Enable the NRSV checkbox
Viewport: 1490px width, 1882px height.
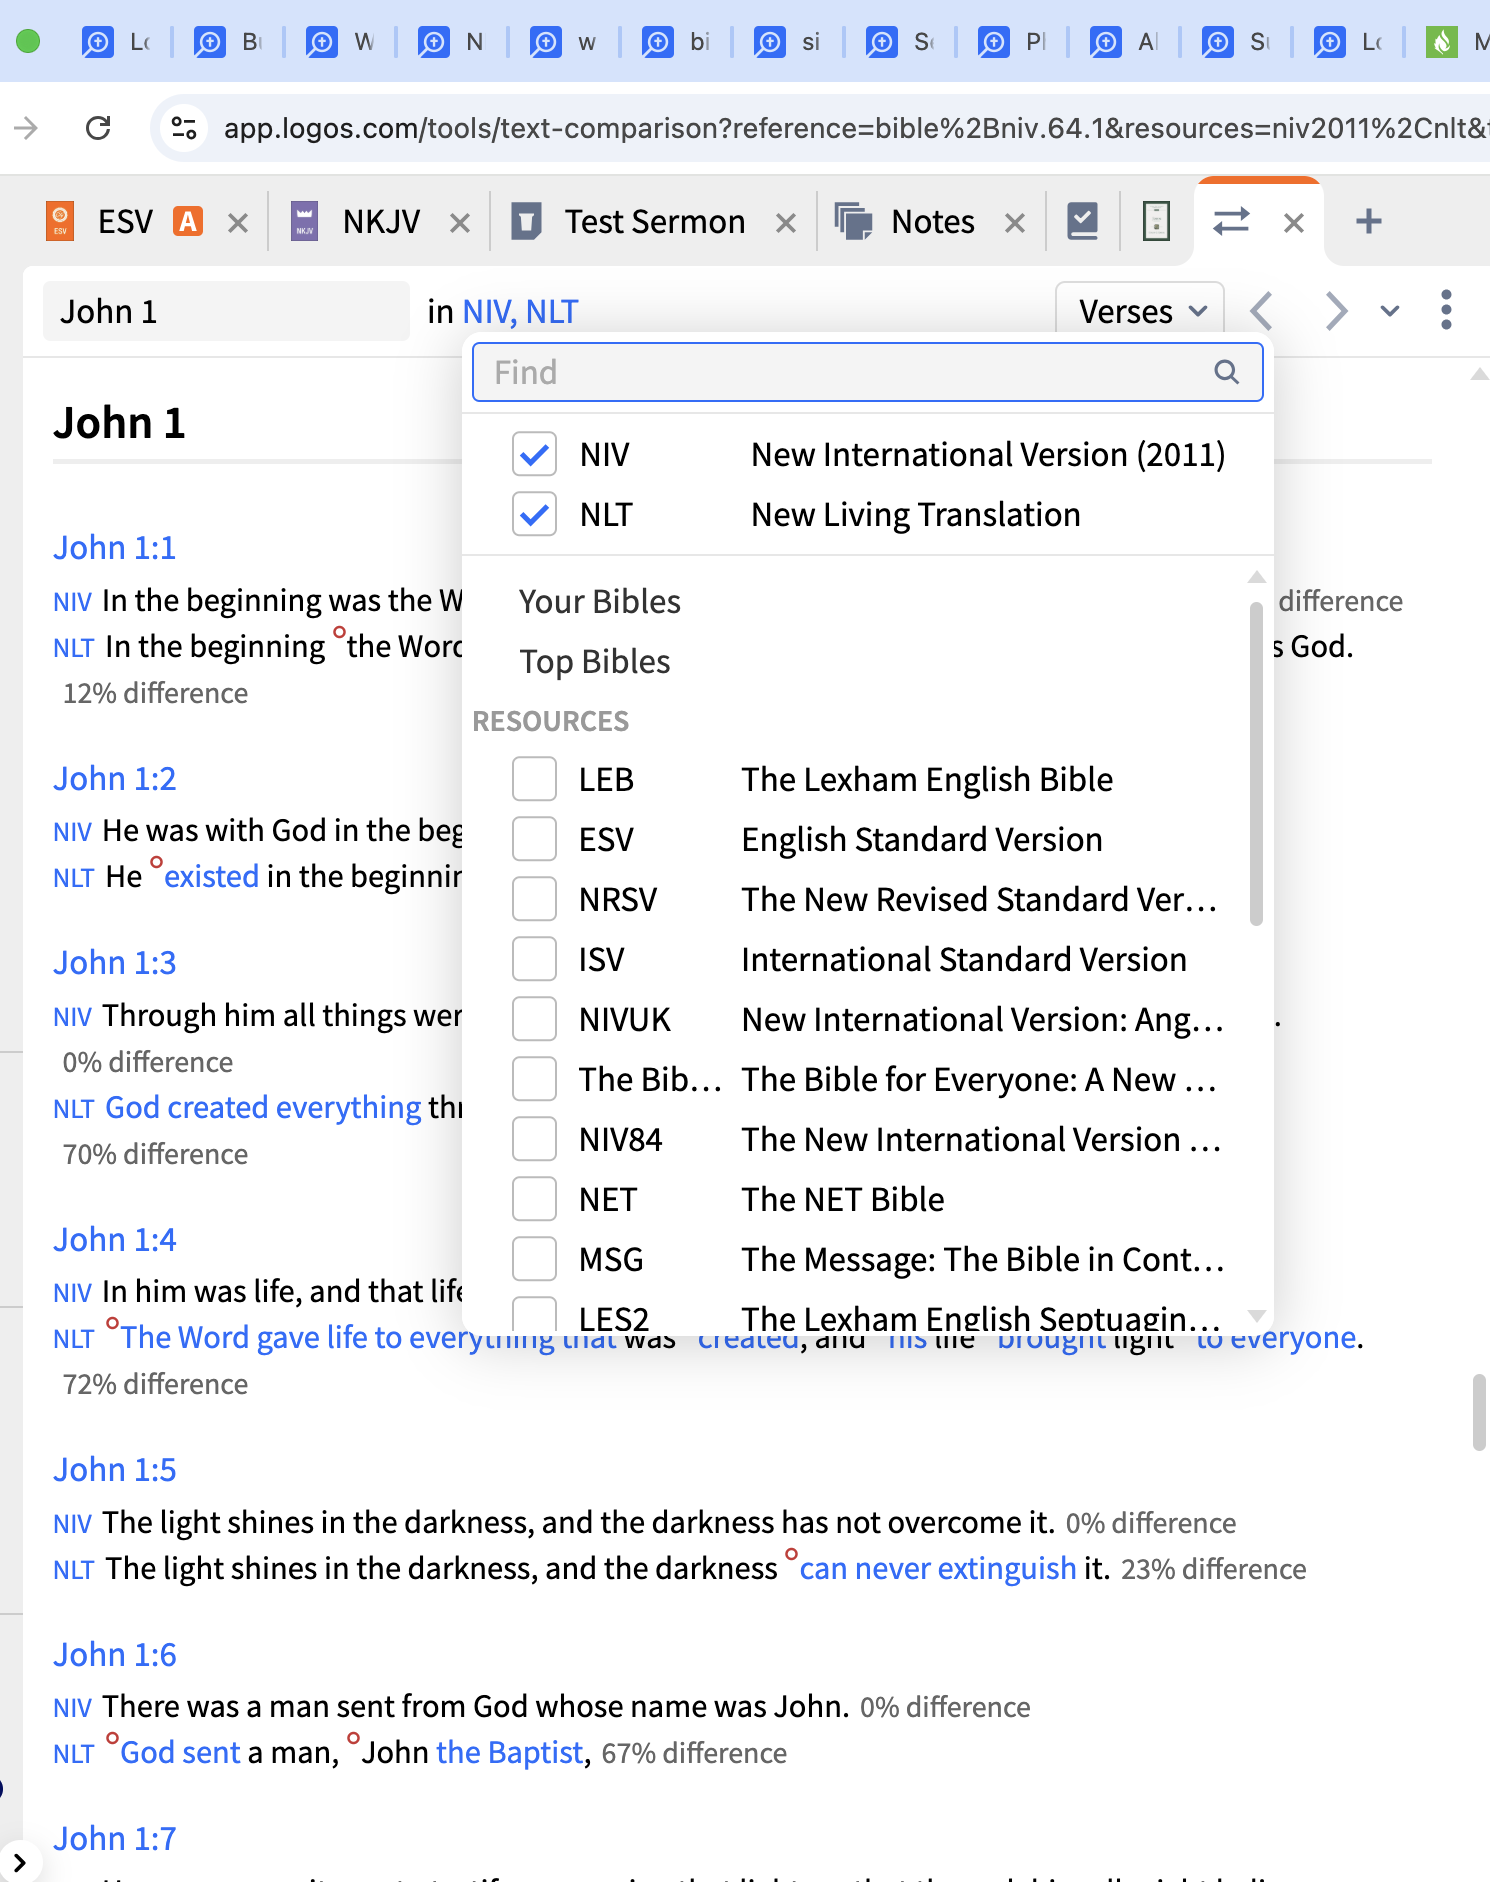click(x=534, y=899)
